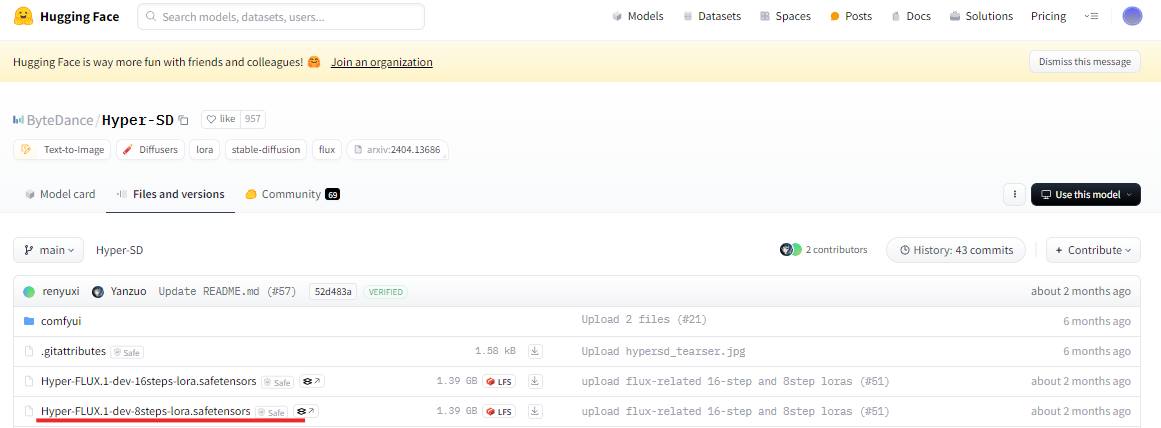The width and height of the screenshot is (1161, 428).
Task: Click LFS badge for 16steps lora file
Action: coord(499,381)
